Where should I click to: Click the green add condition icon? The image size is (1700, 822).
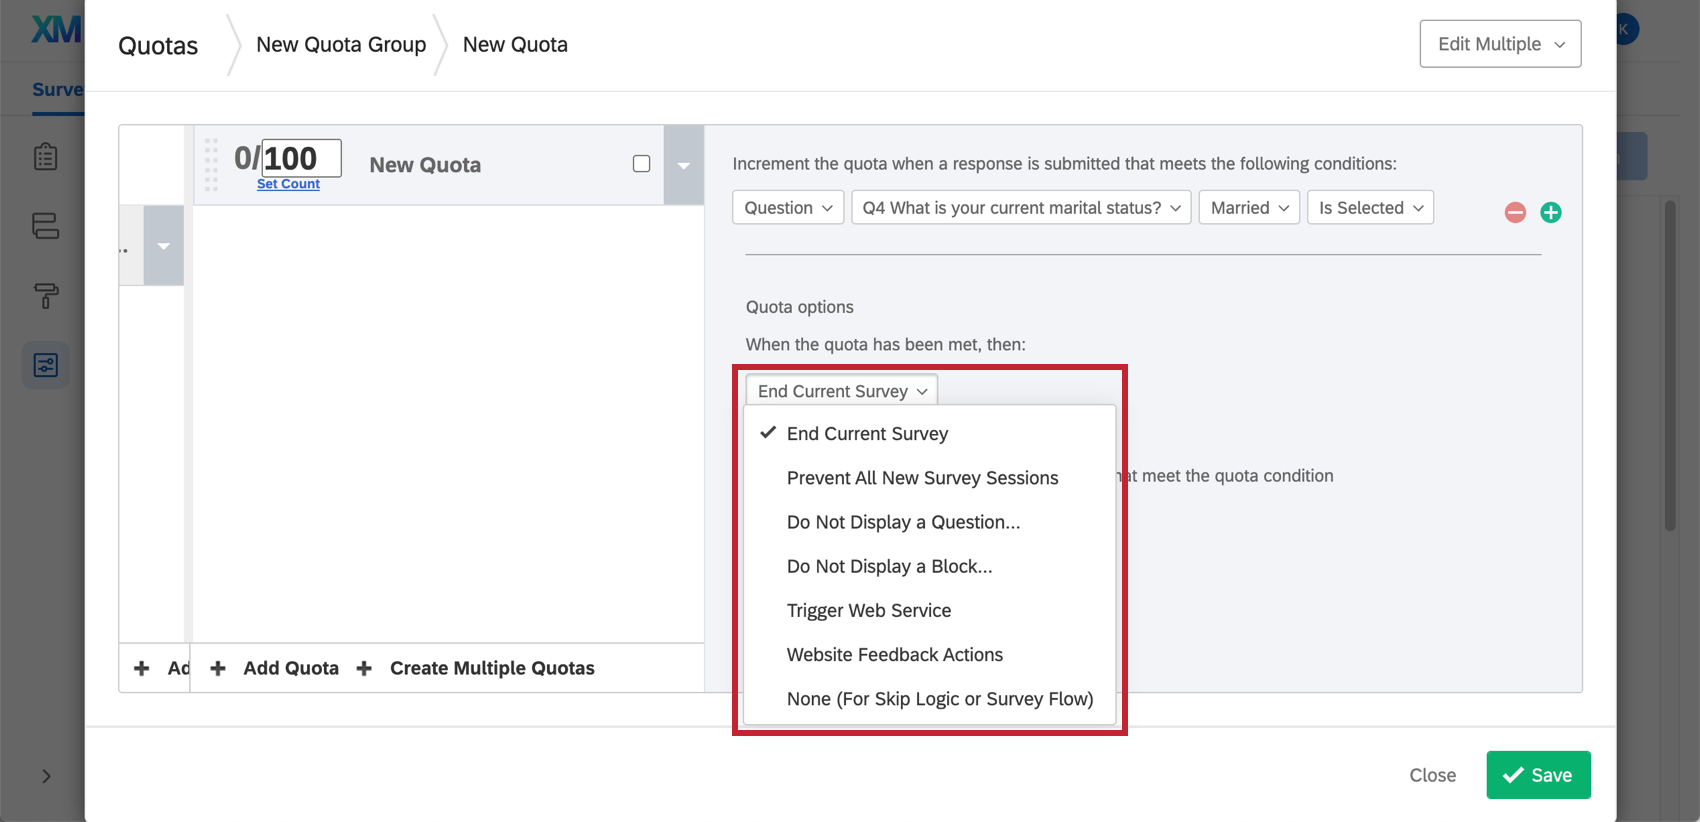point(1550,212)
